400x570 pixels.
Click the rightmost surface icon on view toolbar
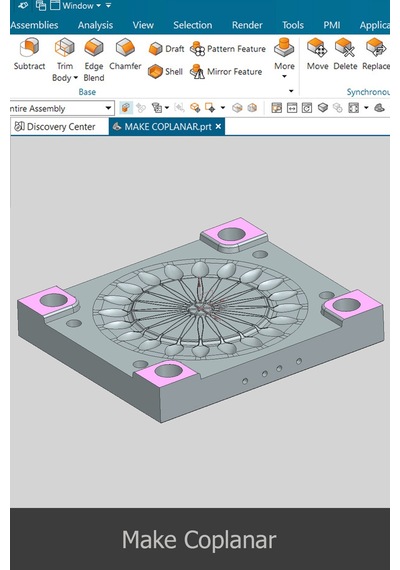(379, 108)
